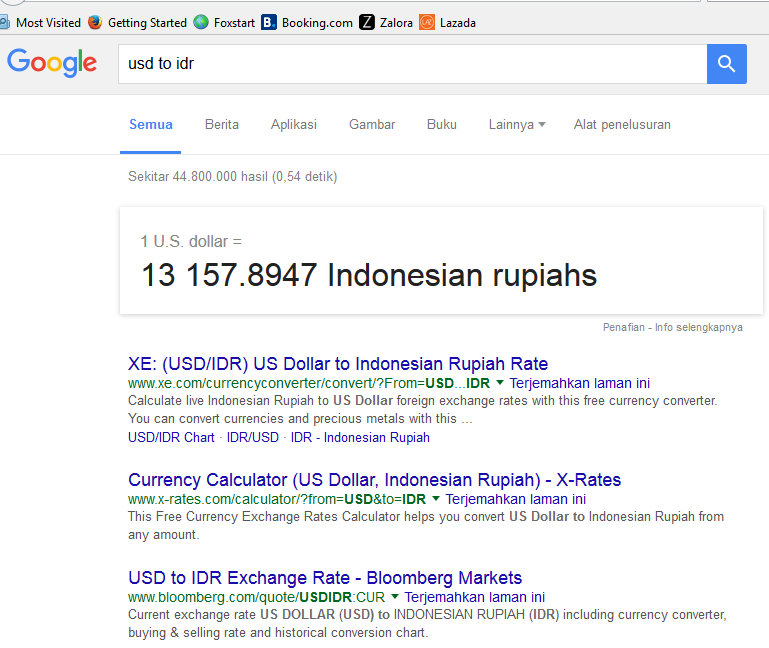Viewport: 769px width, 648px height.
Task: Switch to the Buku tab
Action: click(441, 125)
